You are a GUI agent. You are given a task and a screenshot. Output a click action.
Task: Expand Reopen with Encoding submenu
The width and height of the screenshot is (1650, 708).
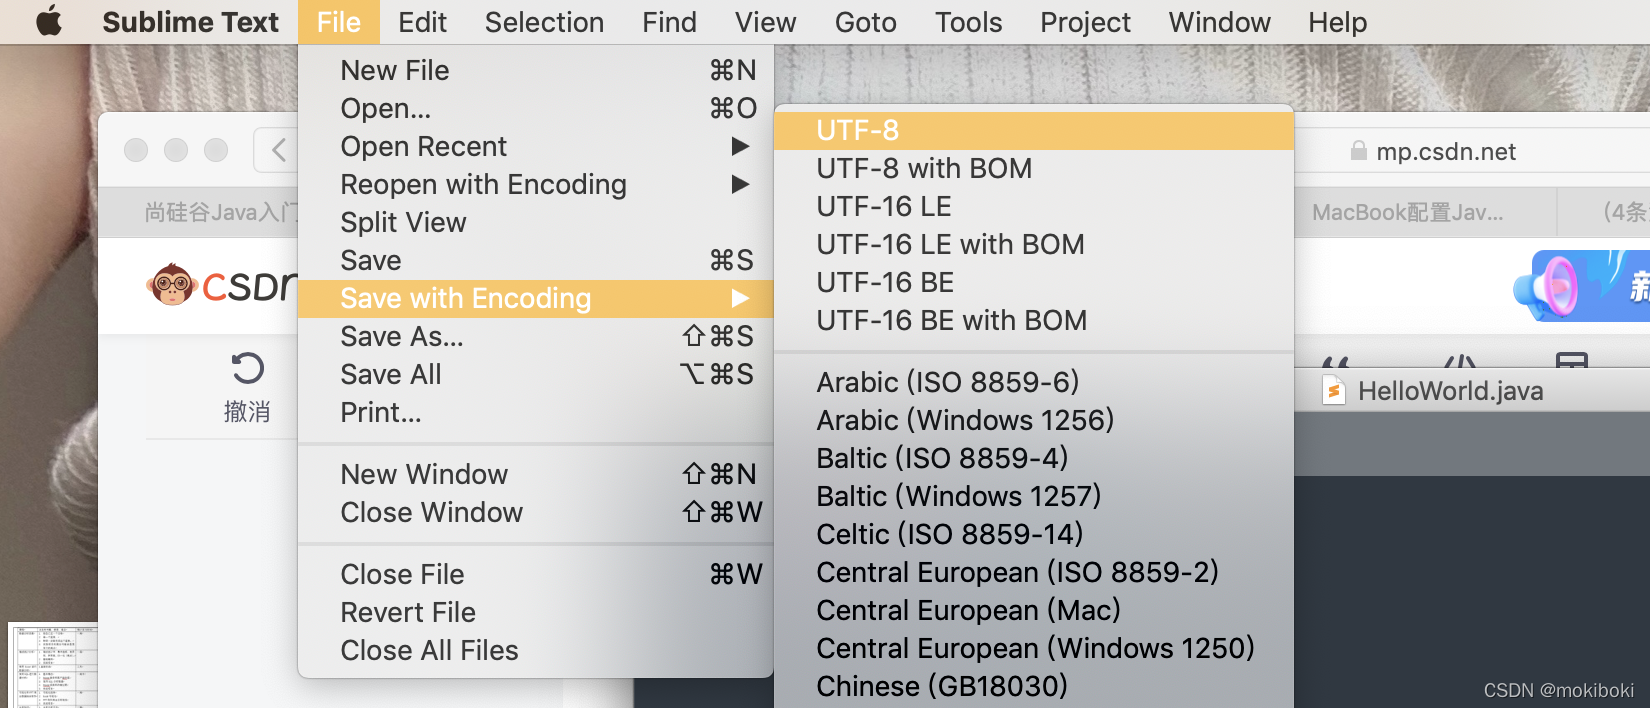(536, 184)
